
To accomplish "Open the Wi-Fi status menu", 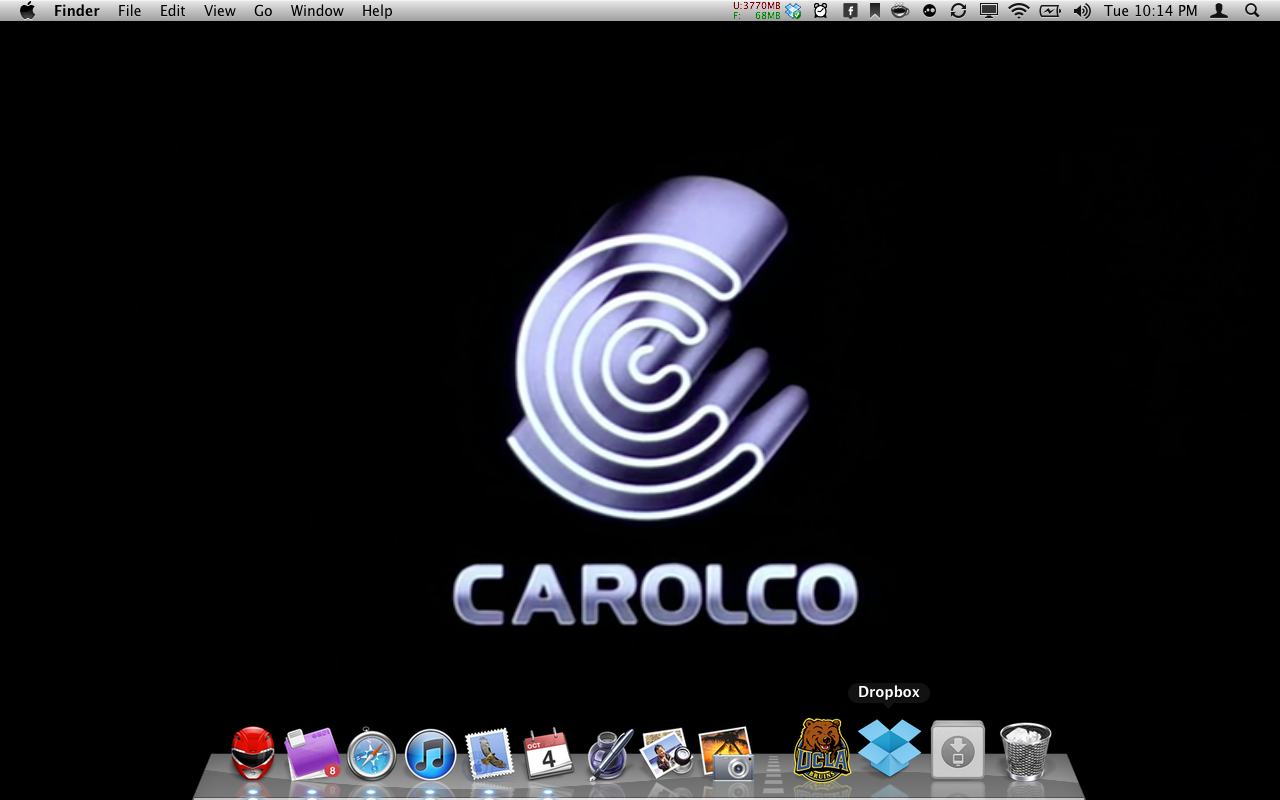I will (1019, 11).
